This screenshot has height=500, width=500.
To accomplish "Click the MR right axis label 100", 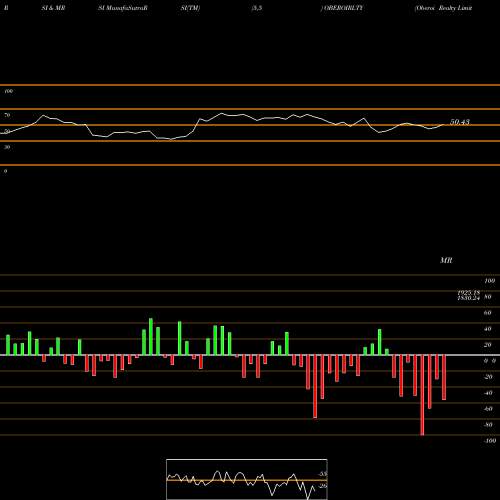I will point(489,281).
